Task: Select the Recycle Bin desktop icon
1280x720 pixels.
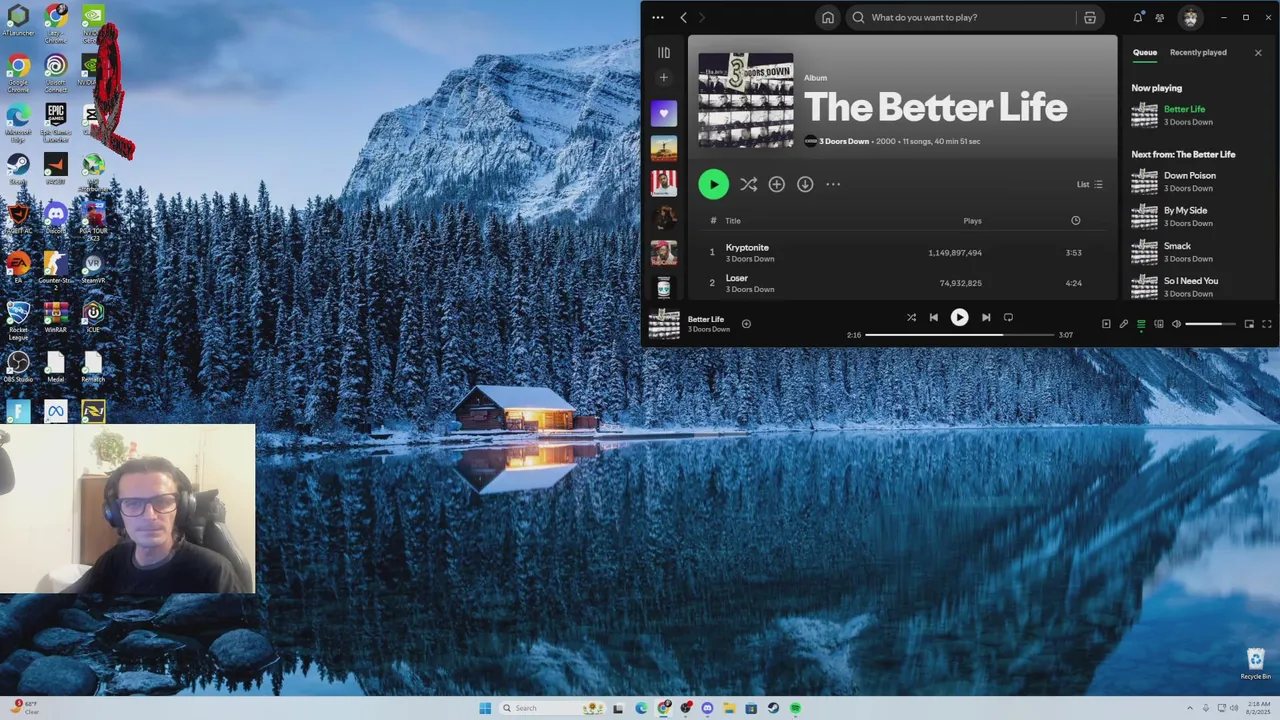Action: pos(1256,663)
